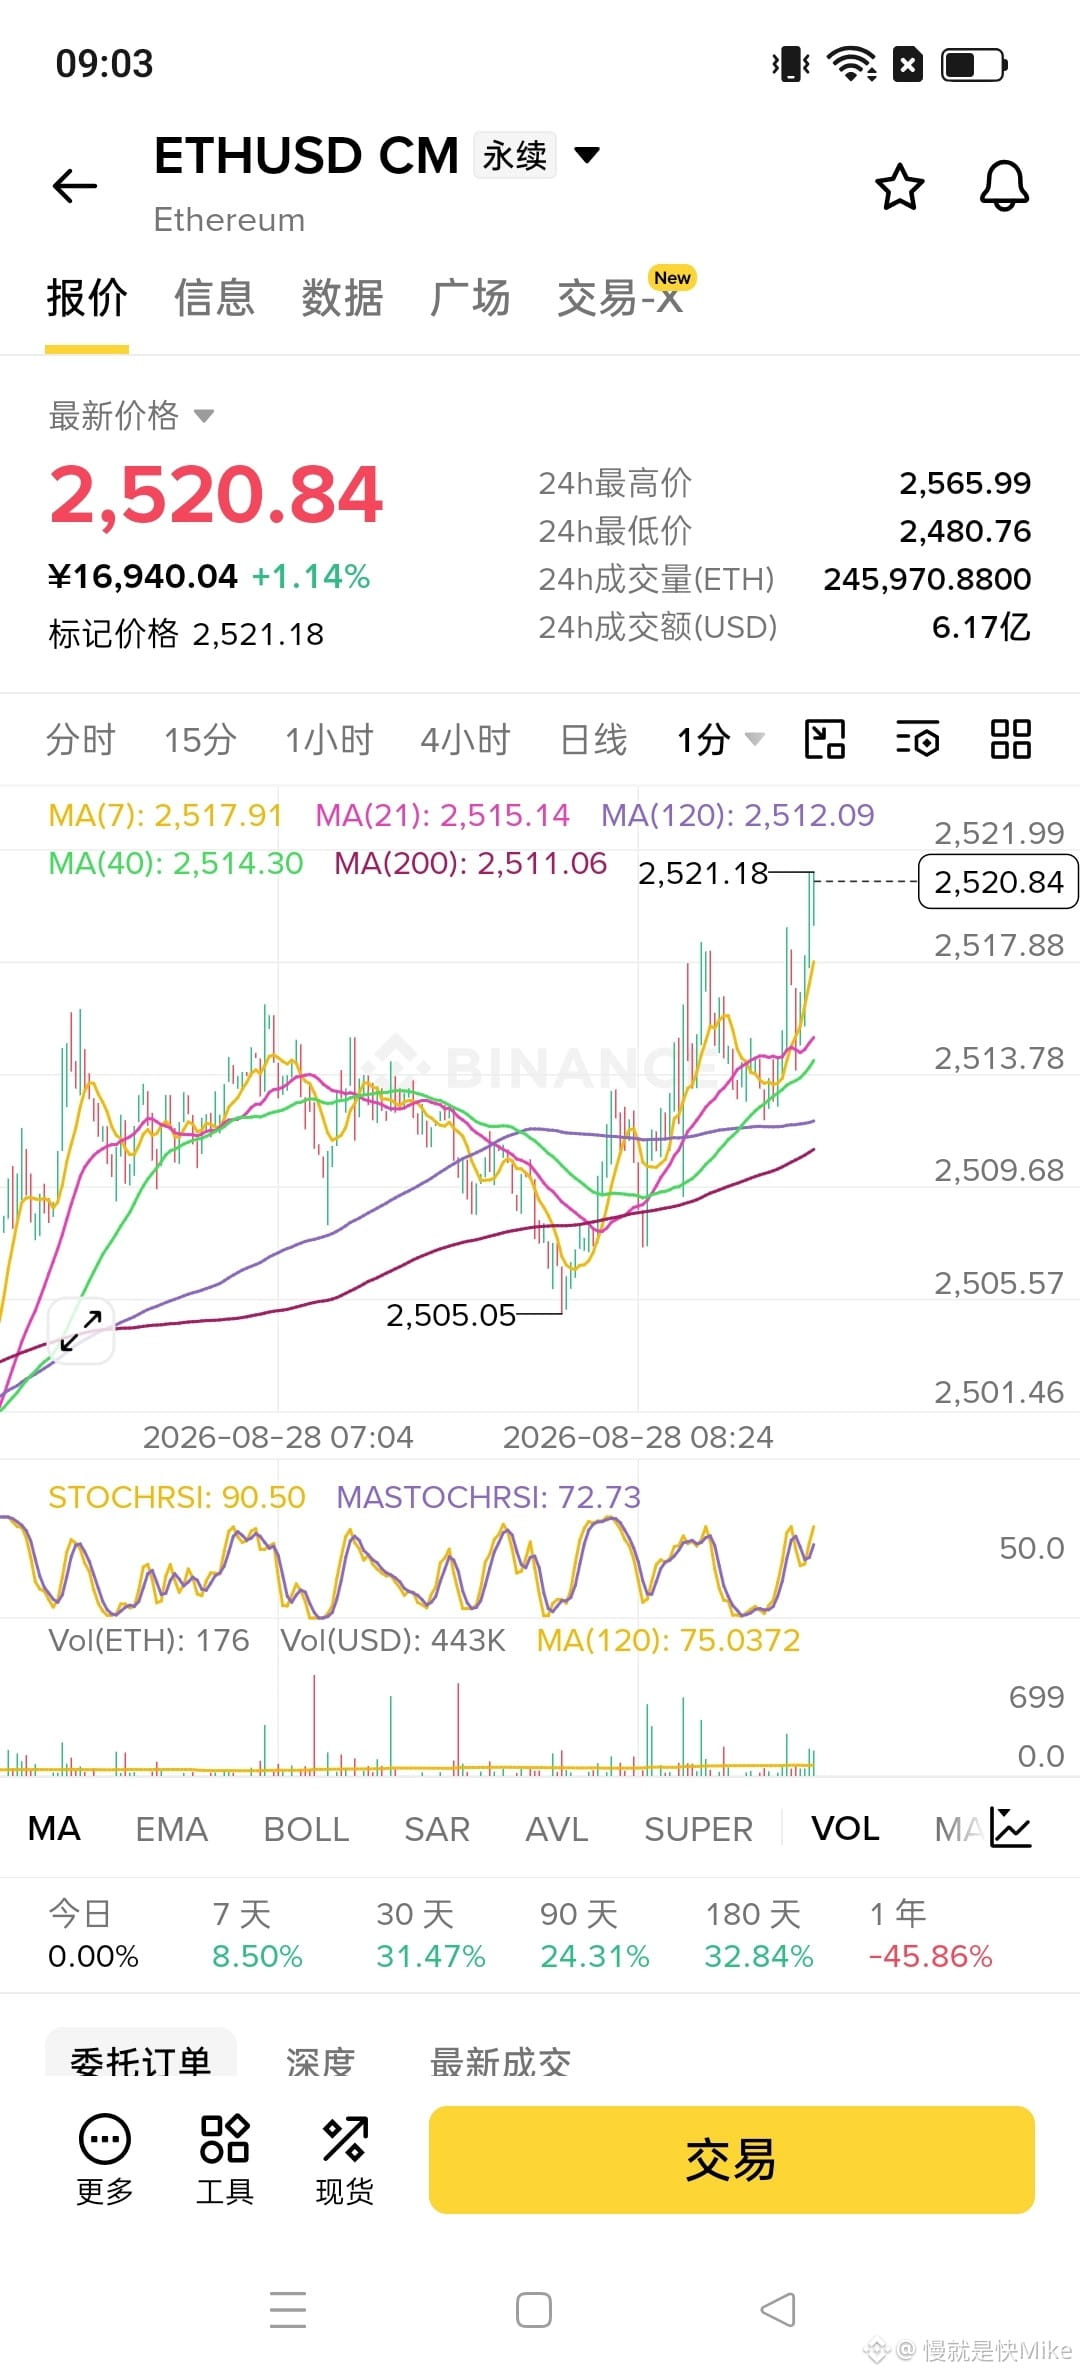Image resolution: width=1080 pixels, height=2376 pixels.
Task: Tap the MA(200): 2,511.06 legend
Action: tap(470, 863)
